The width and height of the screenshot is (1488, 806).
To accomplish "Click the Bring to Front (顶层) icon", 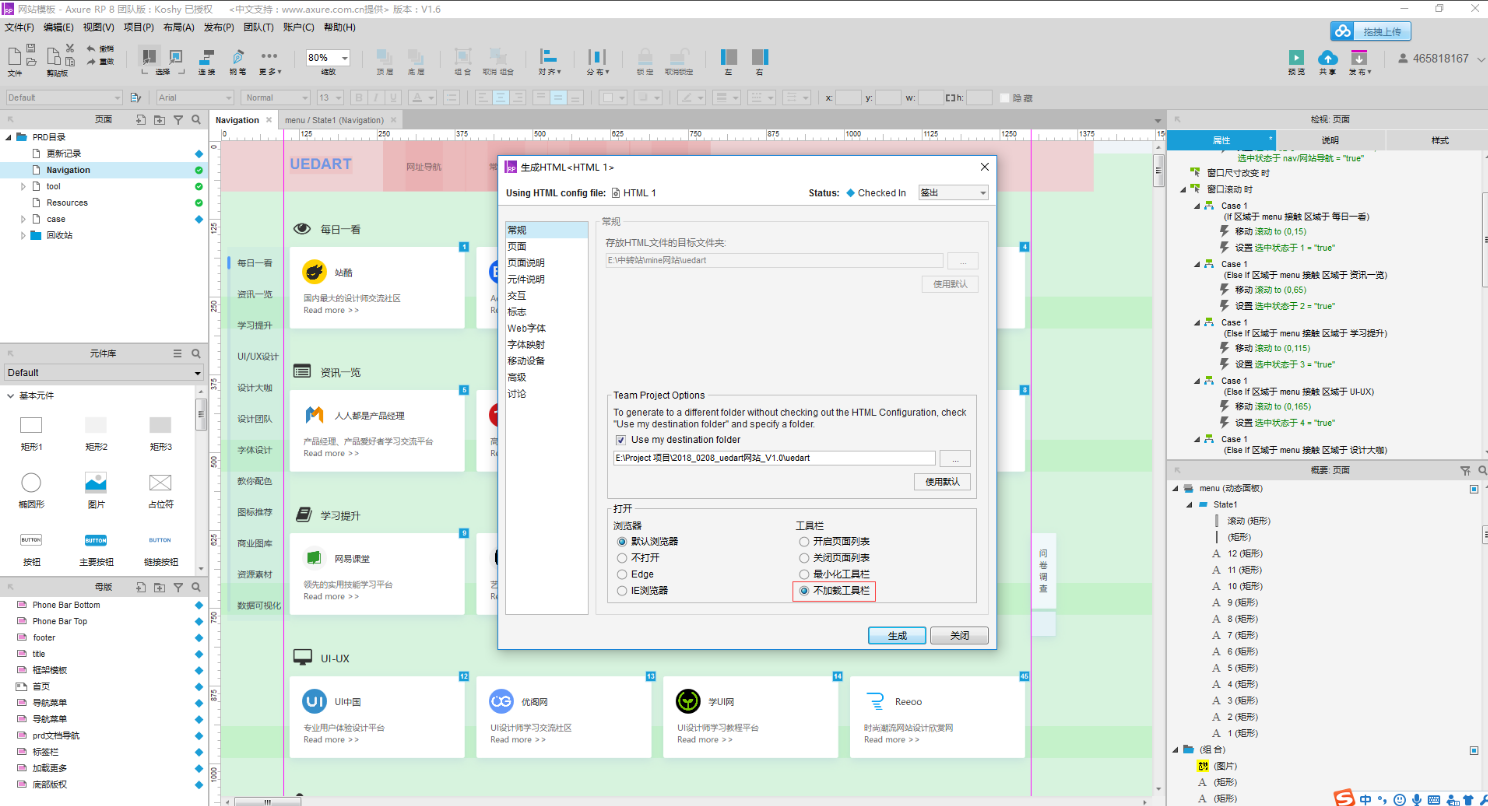I will pos(384,57).
